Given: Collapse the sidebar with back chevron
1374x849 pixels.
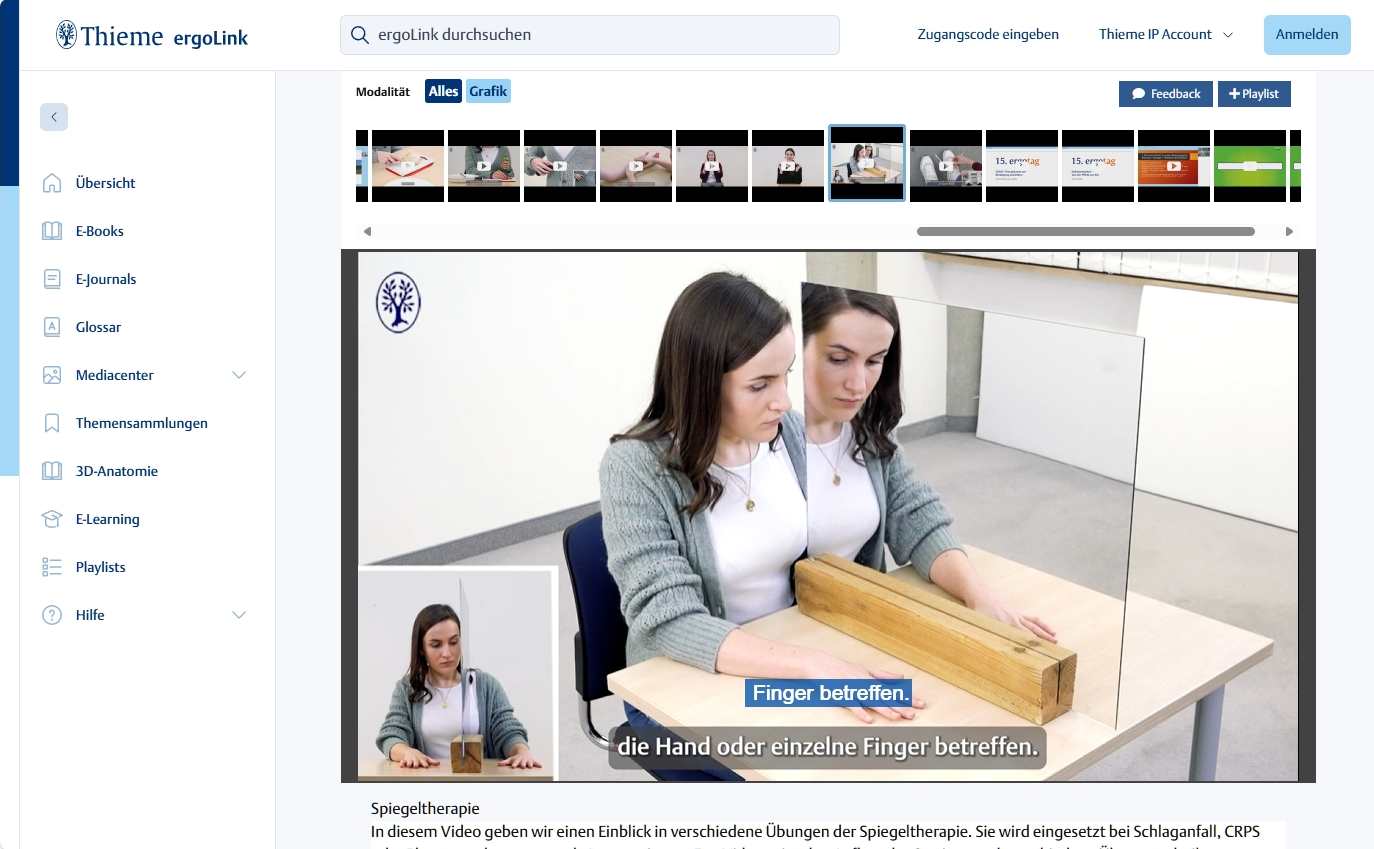Looking at the screenshot, I should click(x=54, y=117).
